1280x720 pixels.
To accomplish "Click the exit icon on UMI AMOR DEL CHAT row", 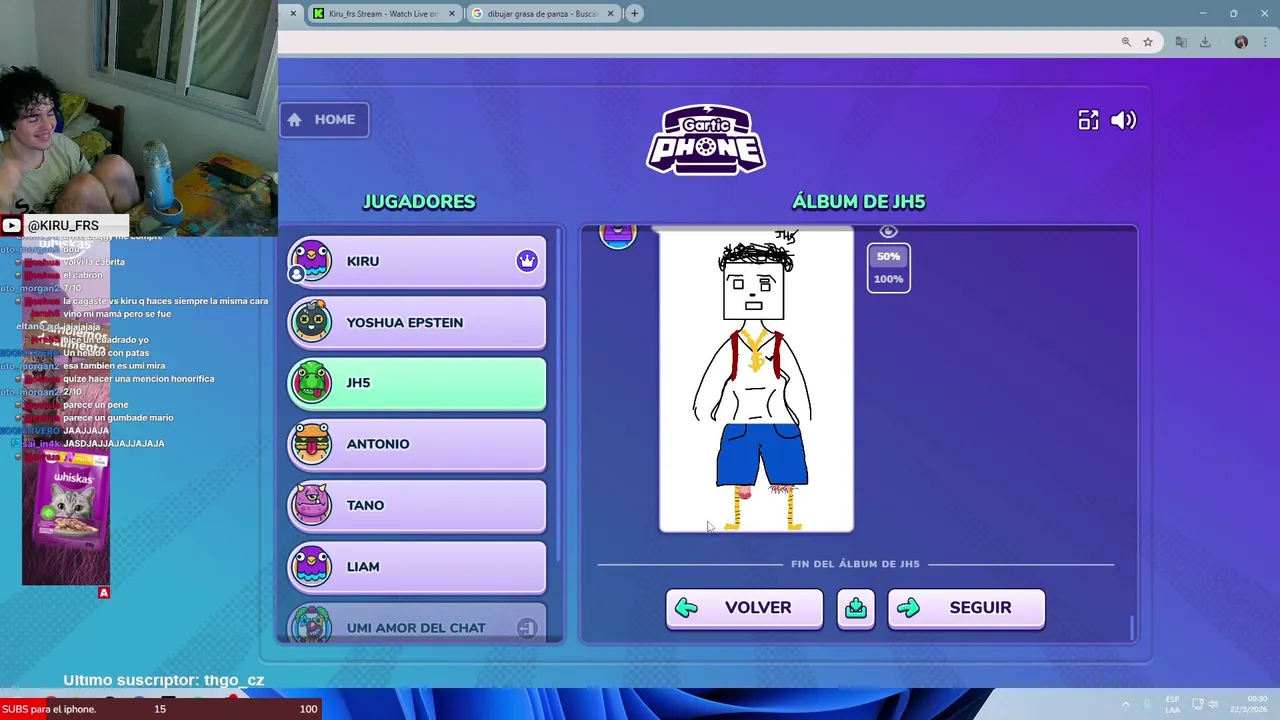I will (527, 628).
